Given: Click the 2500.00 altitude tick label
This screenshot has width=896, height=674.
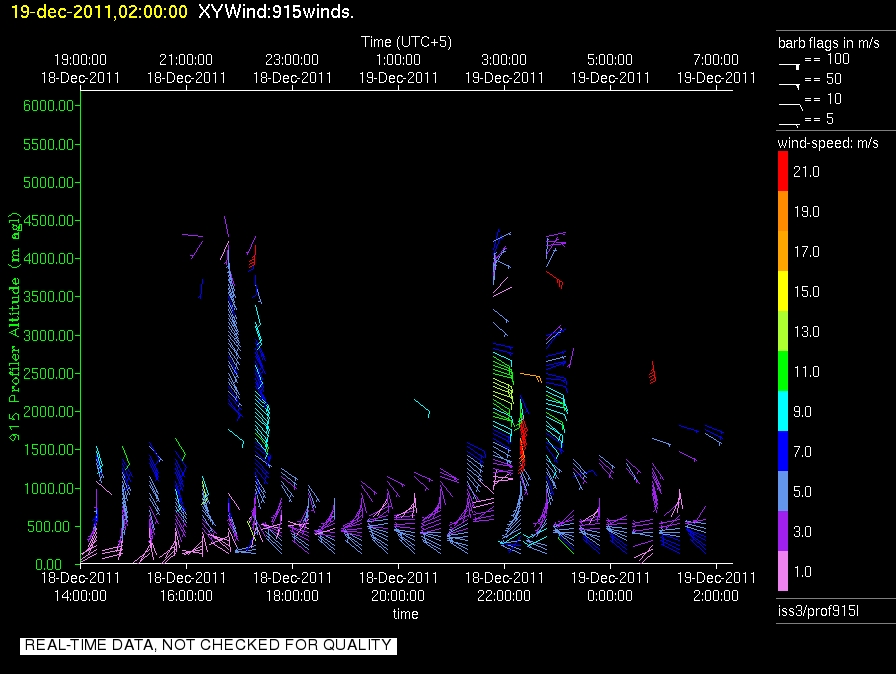Looking at the screenshot, I should pyautogui.click(x=49, y=374).
